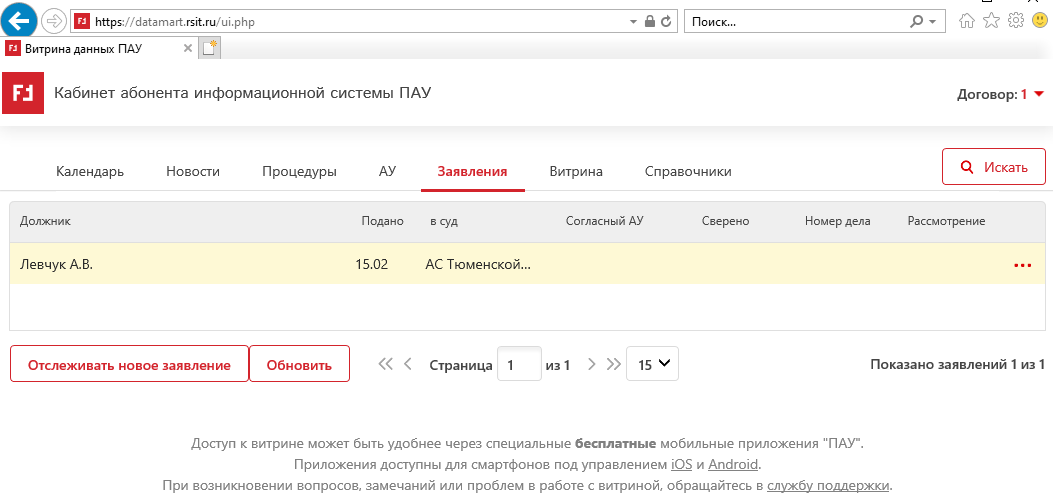Expand the browser search provider dropdown
This screenshot has width=1053, height=496.
[x=932, y=21]
